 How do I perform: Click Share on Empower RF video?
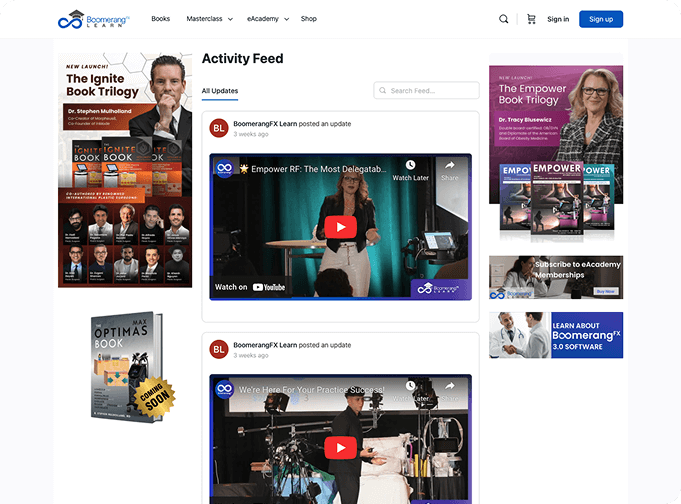click(x=450, y=171)
